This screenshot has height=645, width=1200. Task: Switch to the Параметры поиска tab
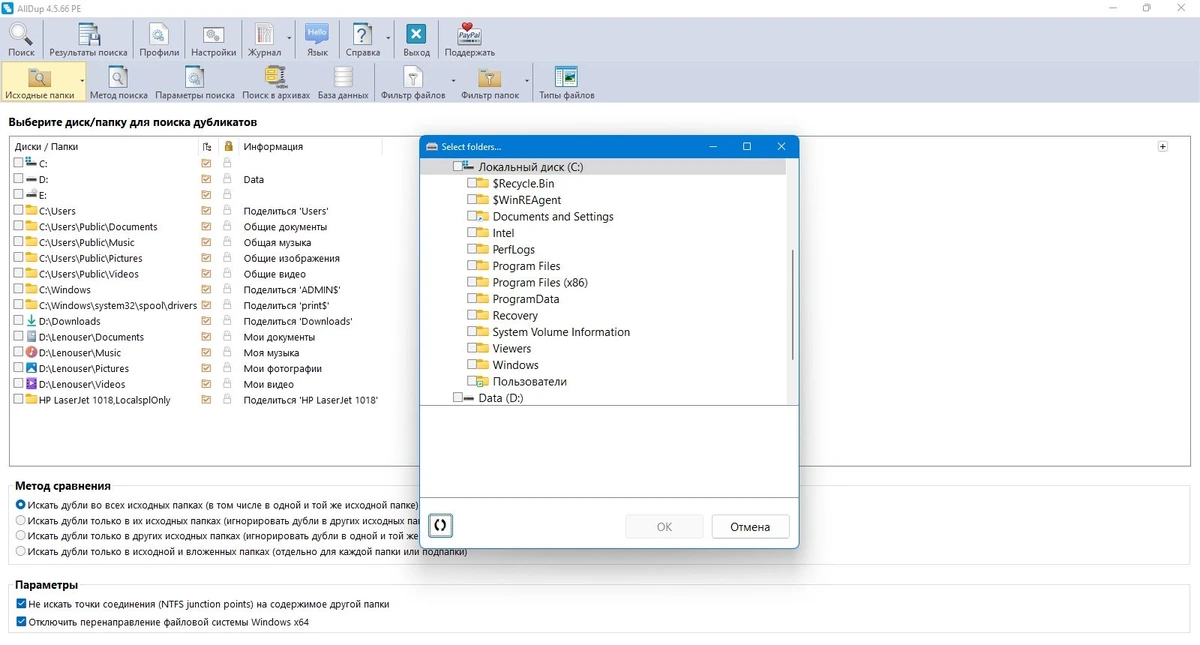(195, 83)
